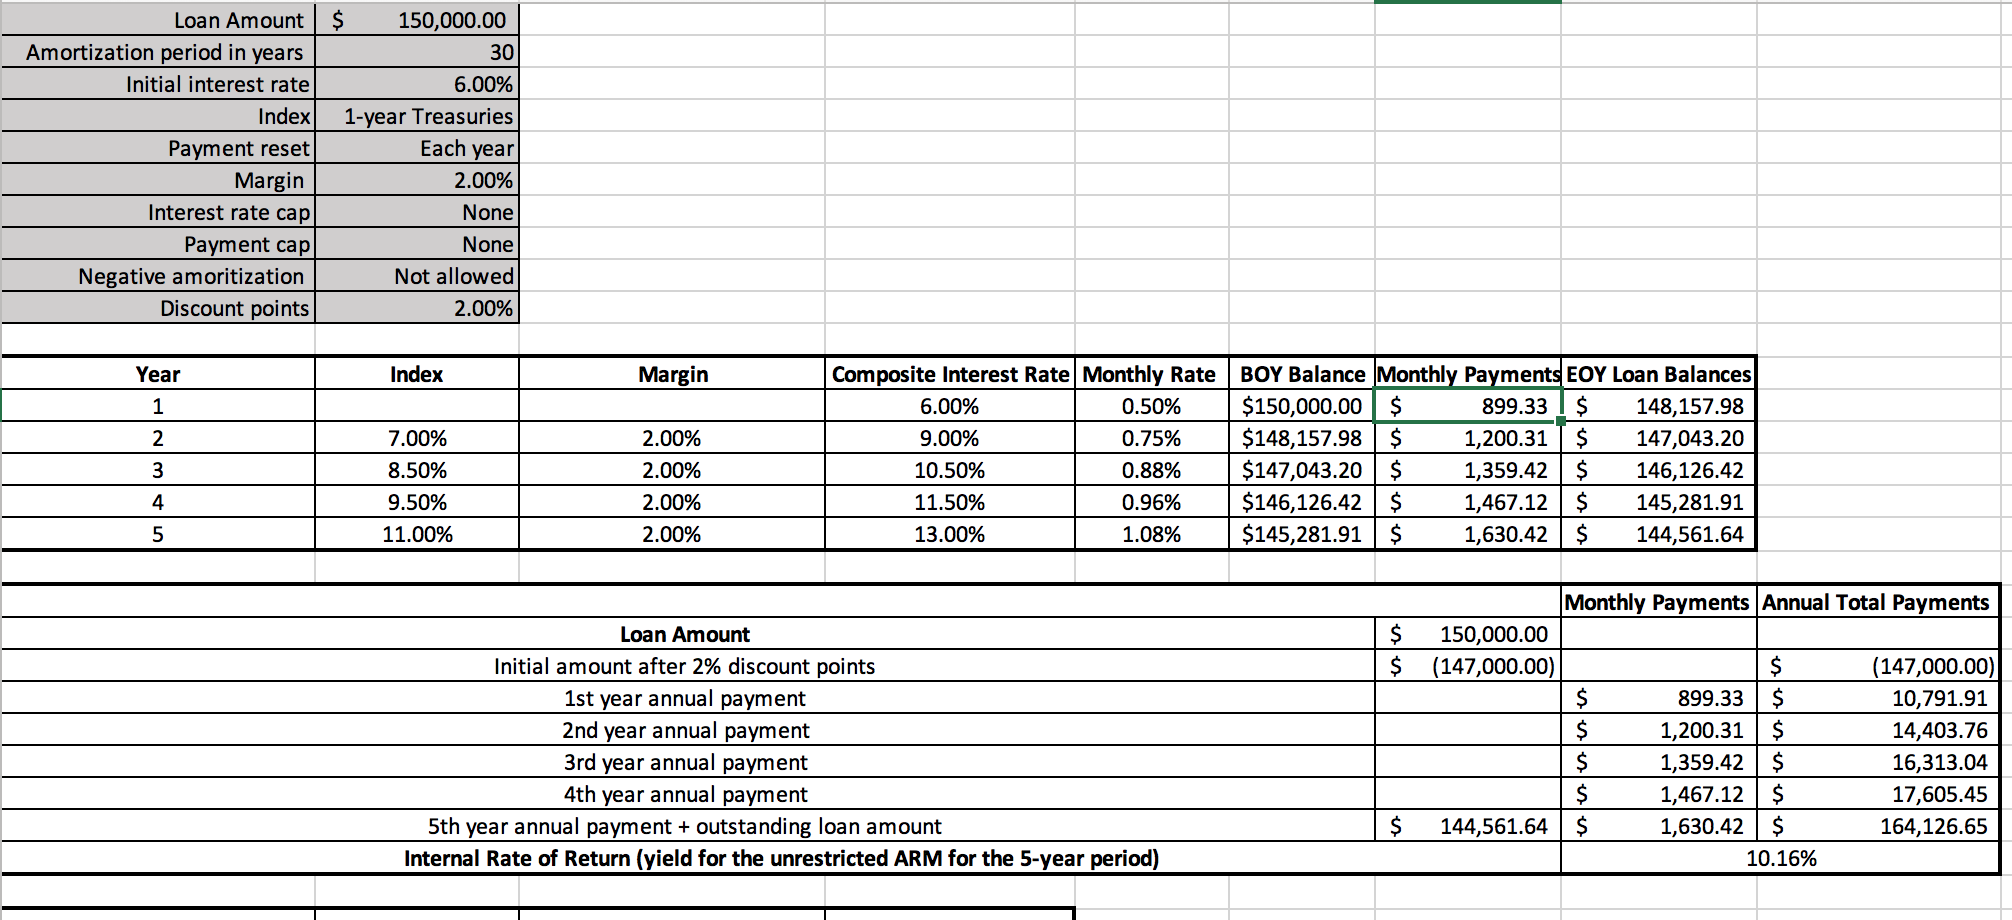The width and height of the screenshot is (2012, 920).
Task: Select the 'Year' column header cell
Action: [x=158, y=374]
